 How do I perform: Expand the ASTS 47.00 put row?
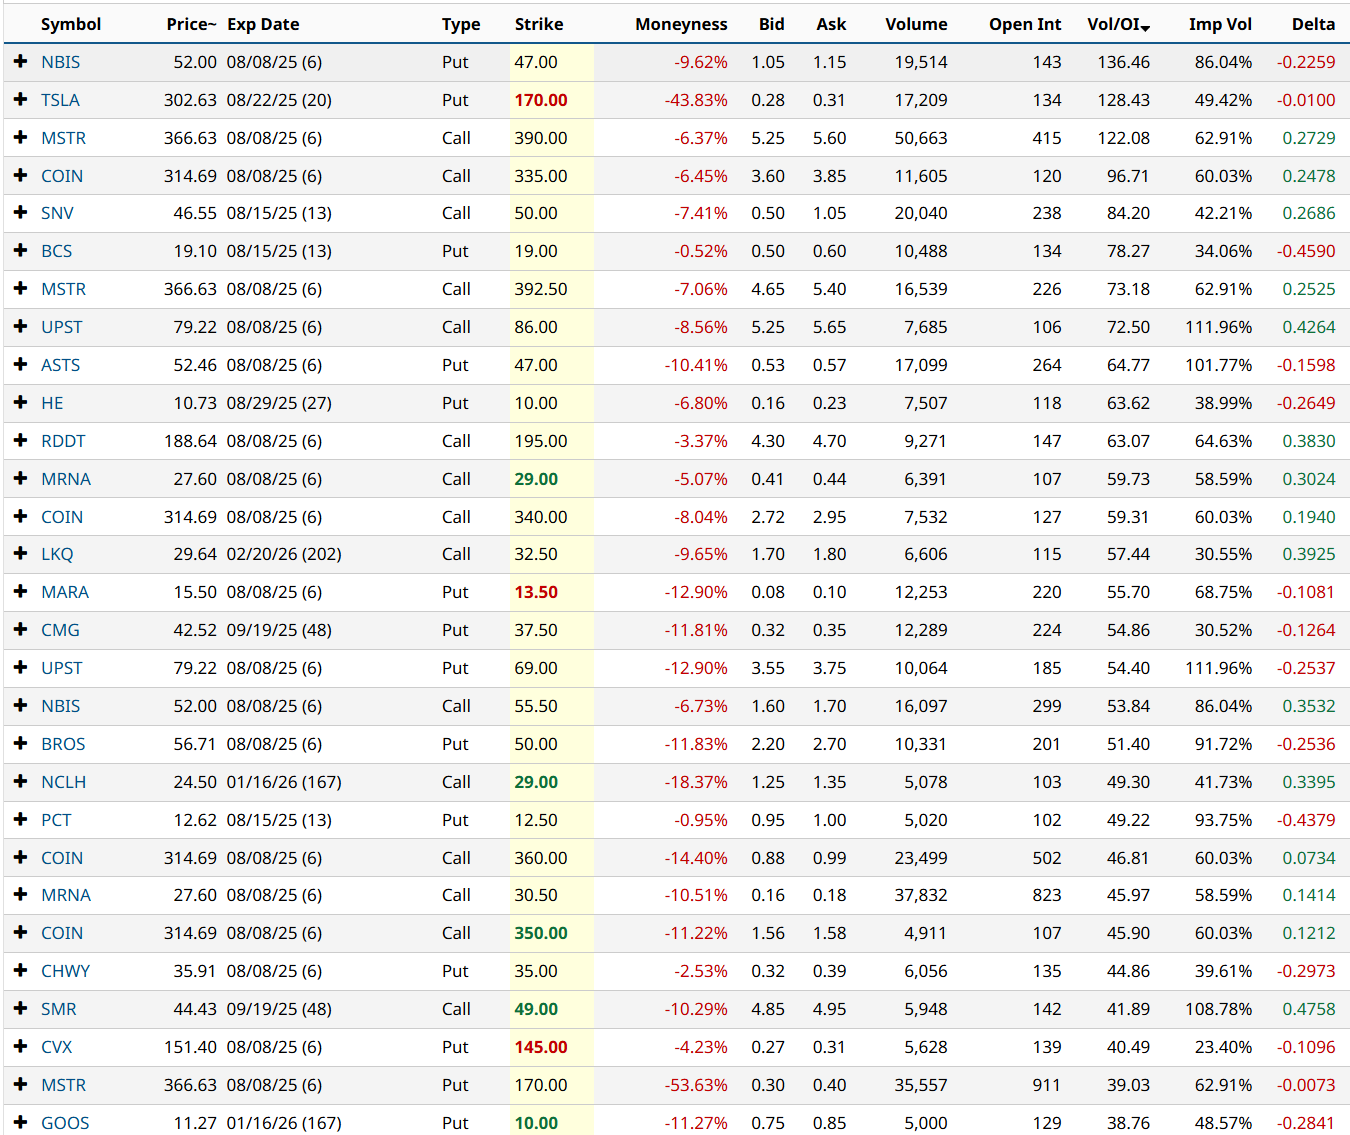tap(20, 365)
